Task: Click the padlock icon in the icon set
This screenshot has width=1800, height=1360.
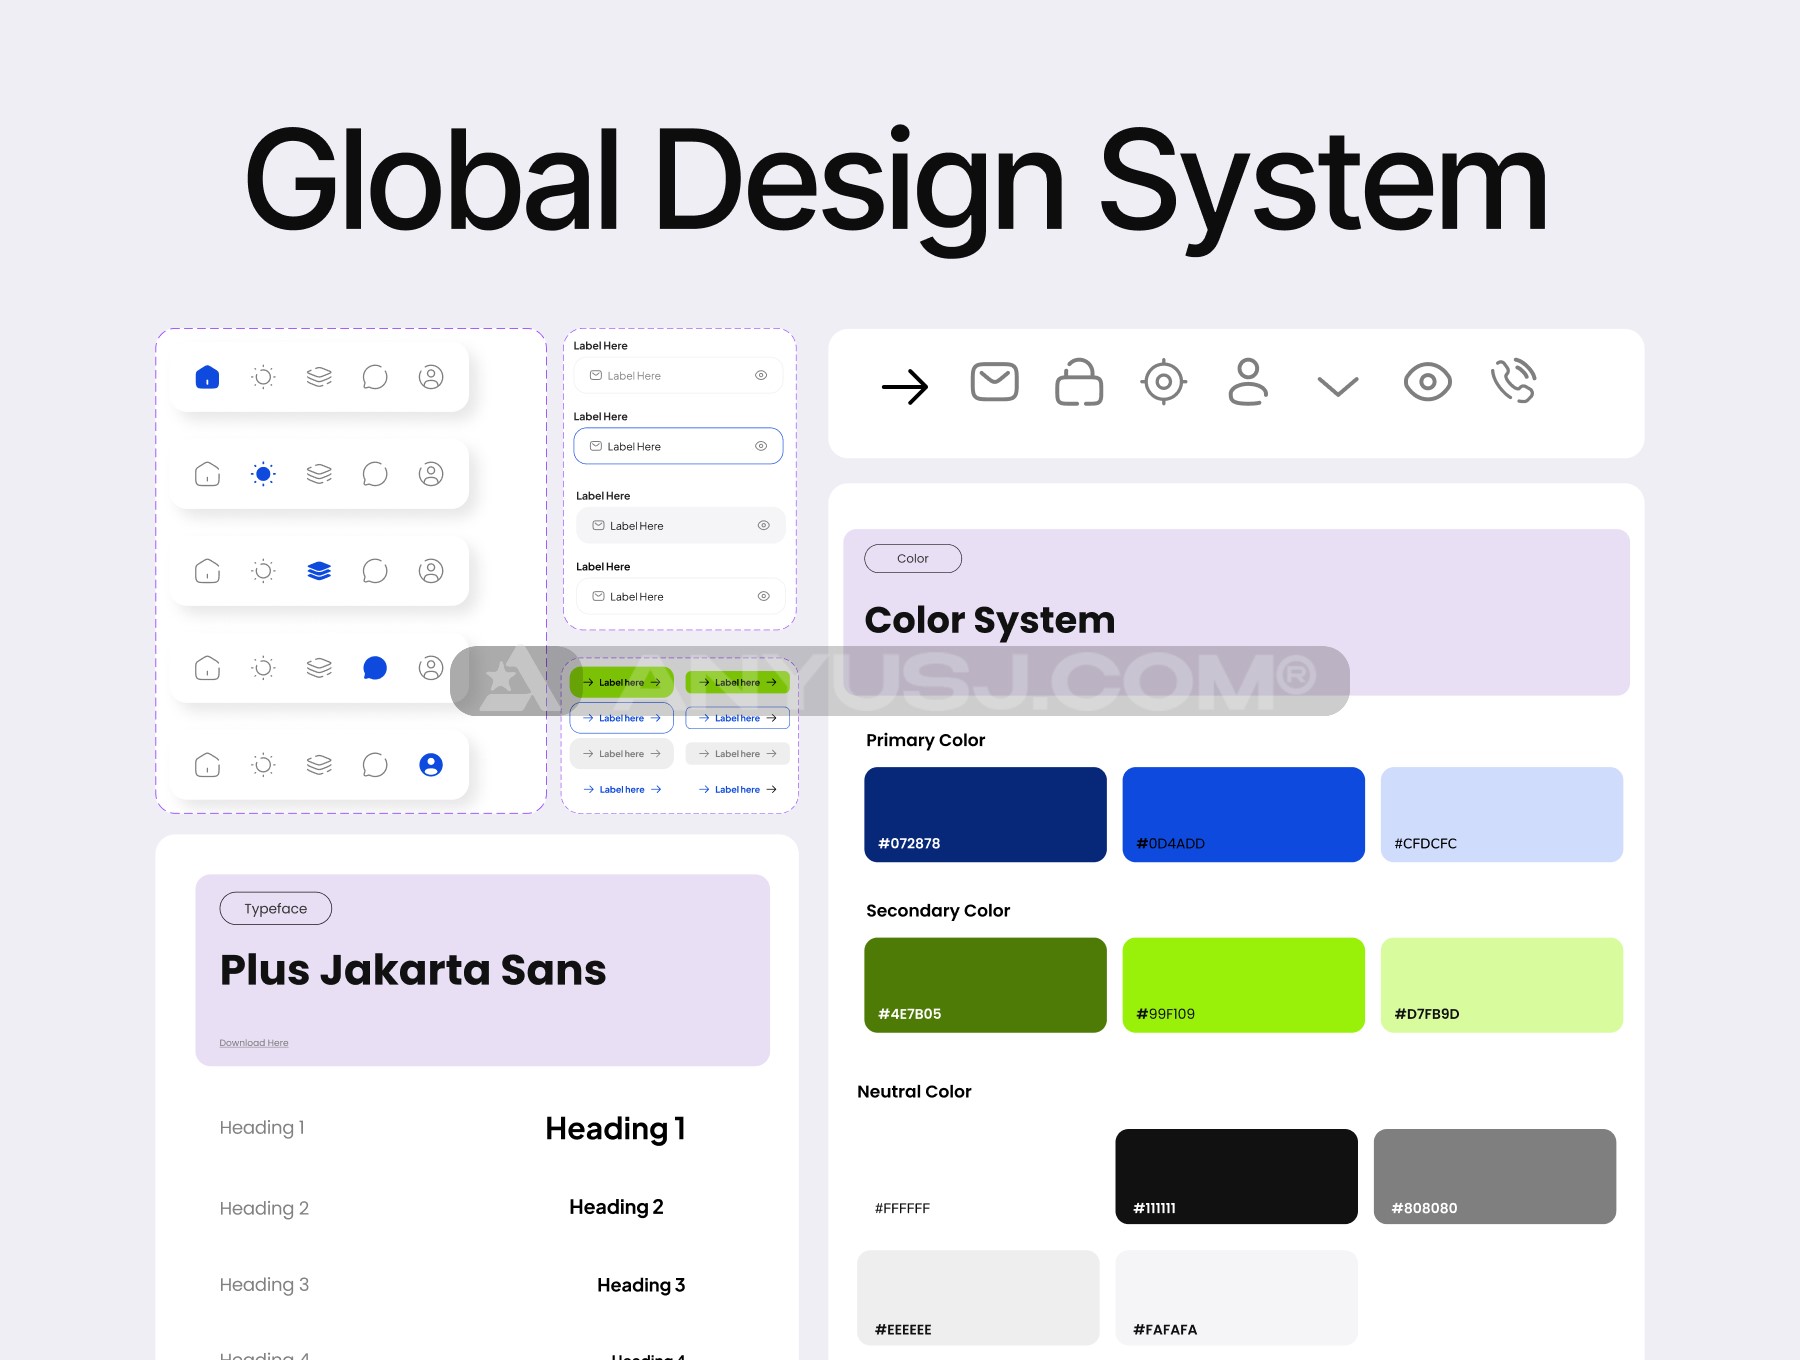Action: click(1079, 382)
